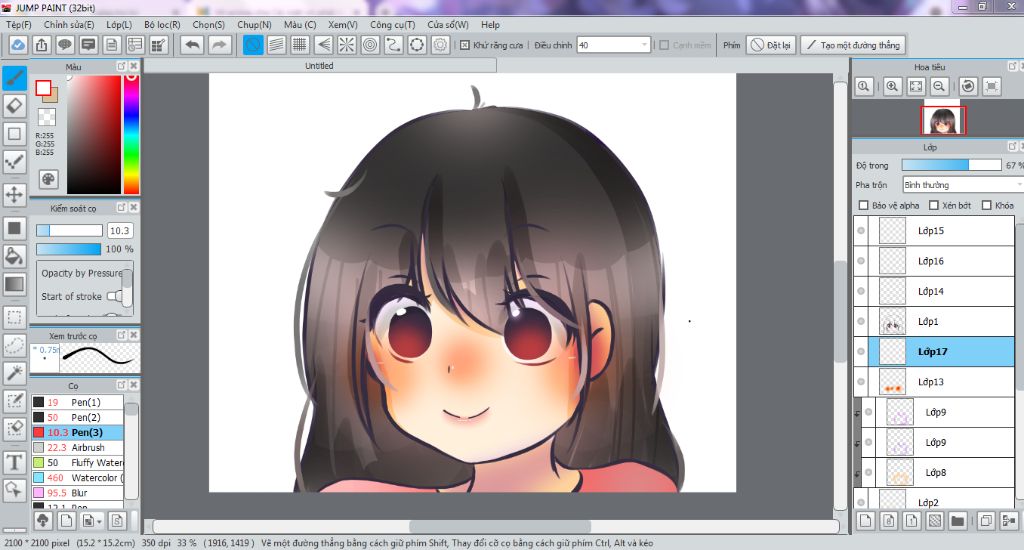This screenshot has width=1024, height=550.
Task: Click the Redo arrow
Action: click(x=219, y=45)
